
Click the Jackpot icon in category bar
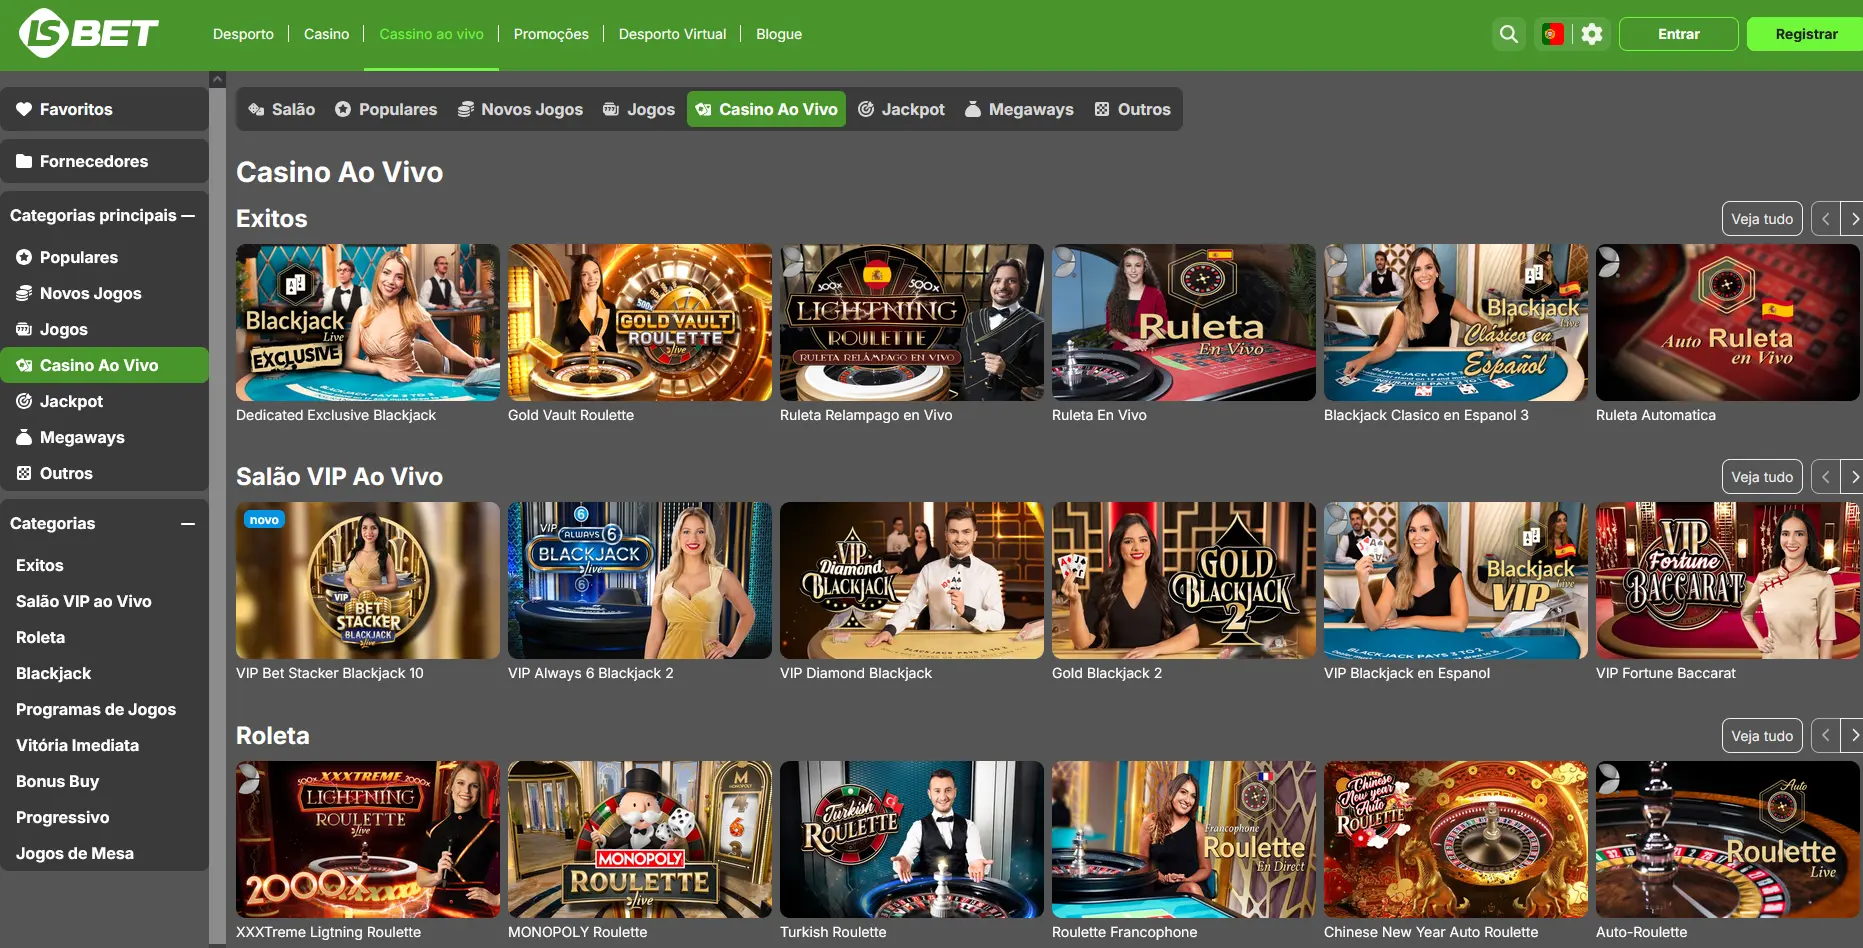[866, 109]
